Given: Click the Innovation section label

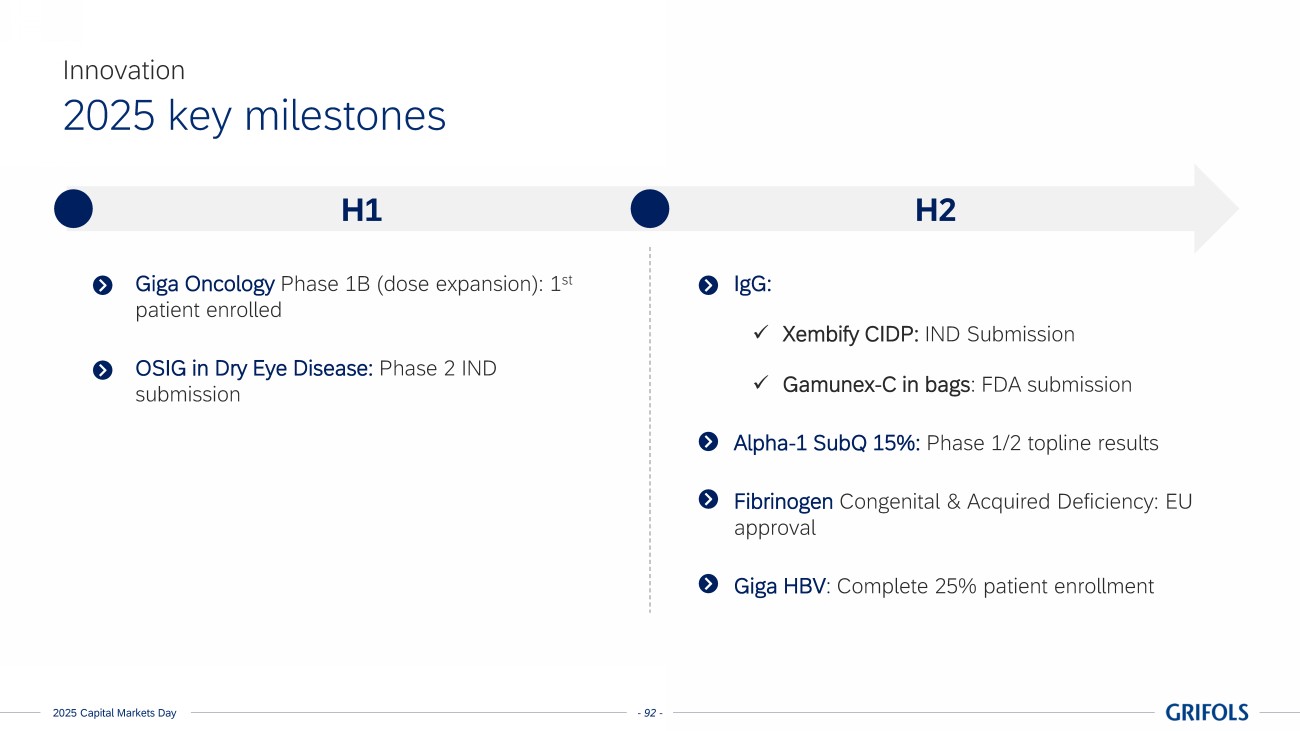Looking at the screenshot, I should coord(123,70).
